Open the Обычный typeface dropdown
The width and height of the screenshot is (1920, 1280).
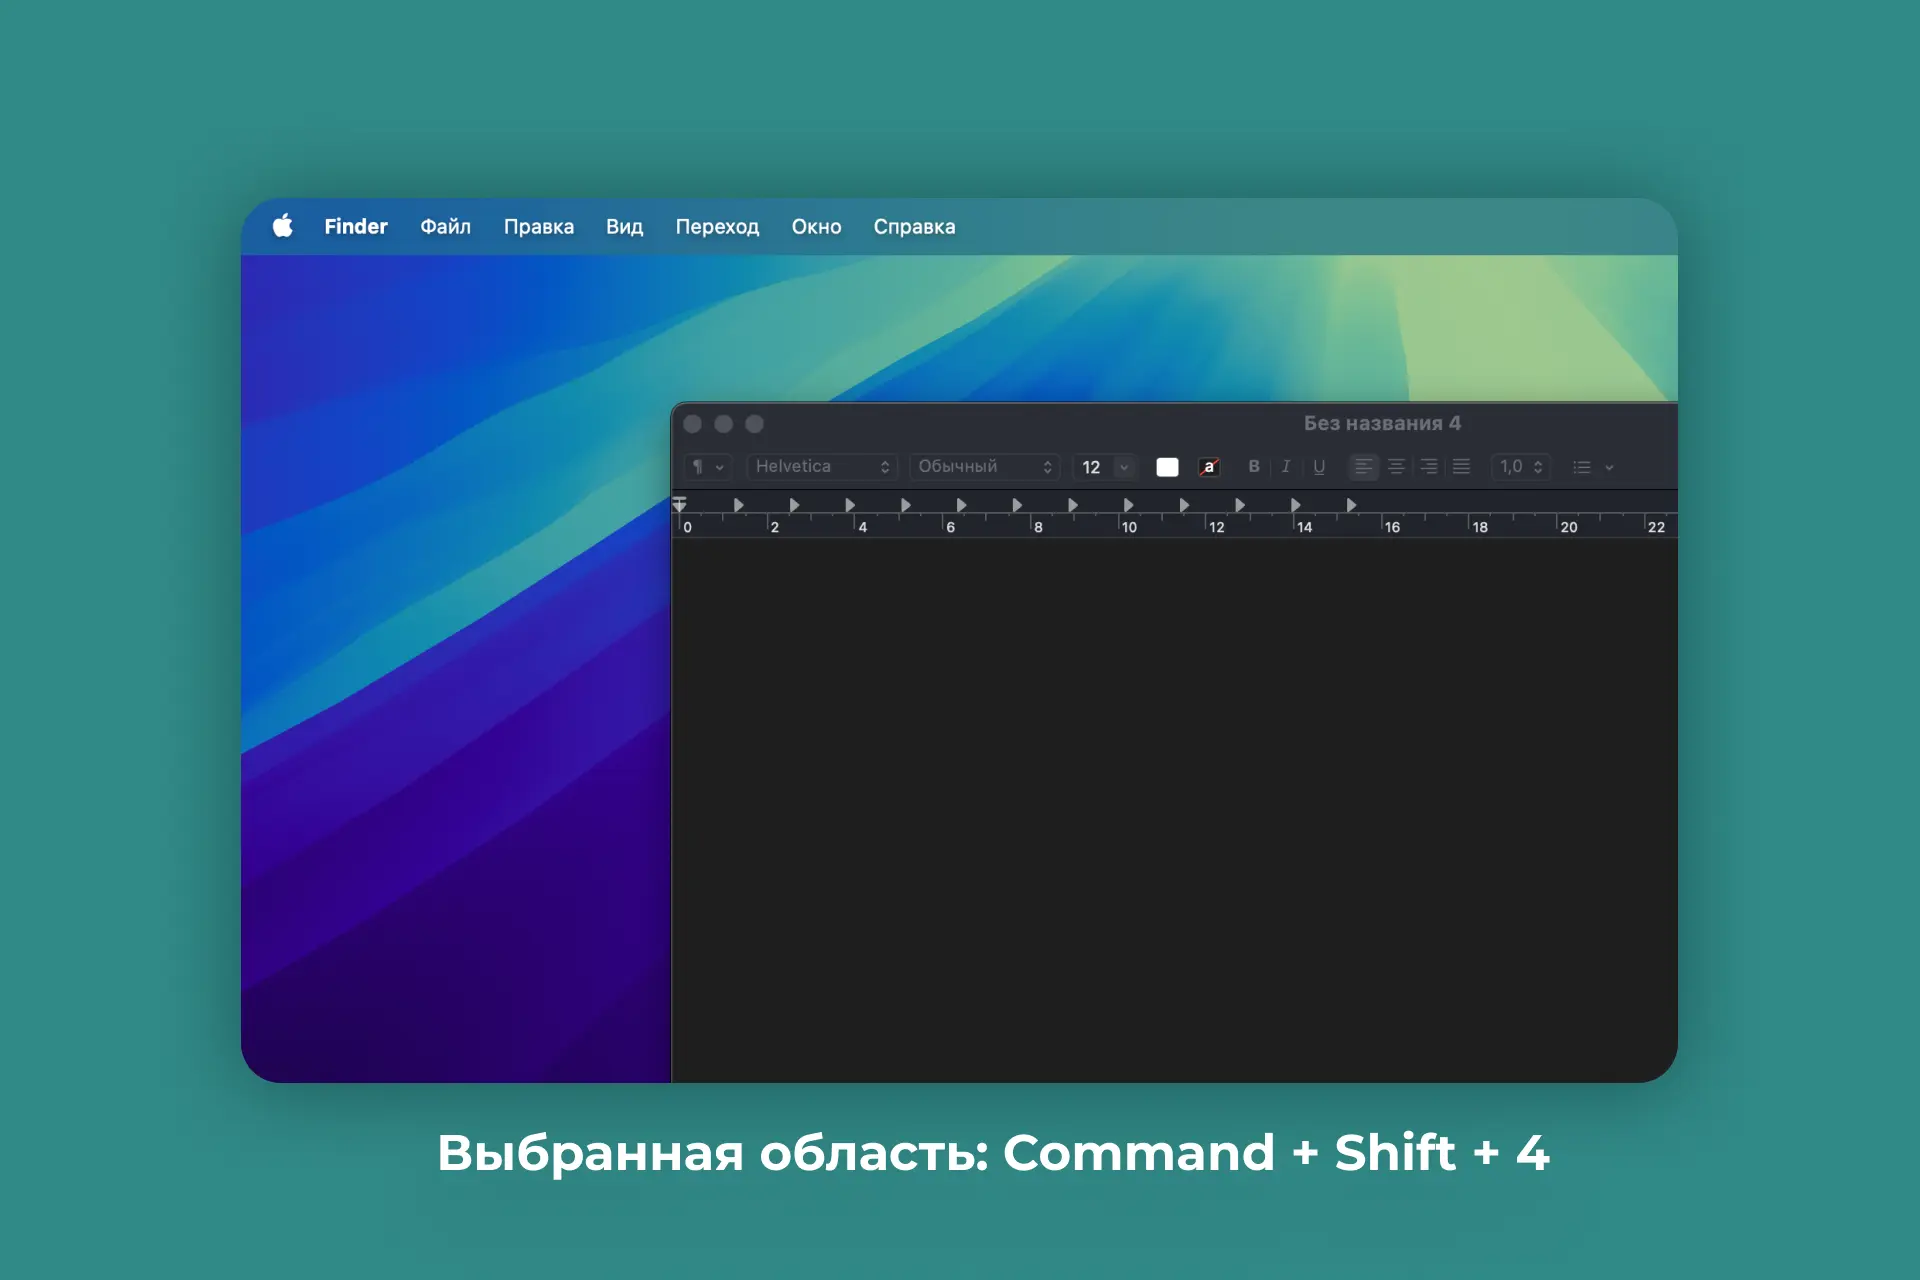click(984, 467)
